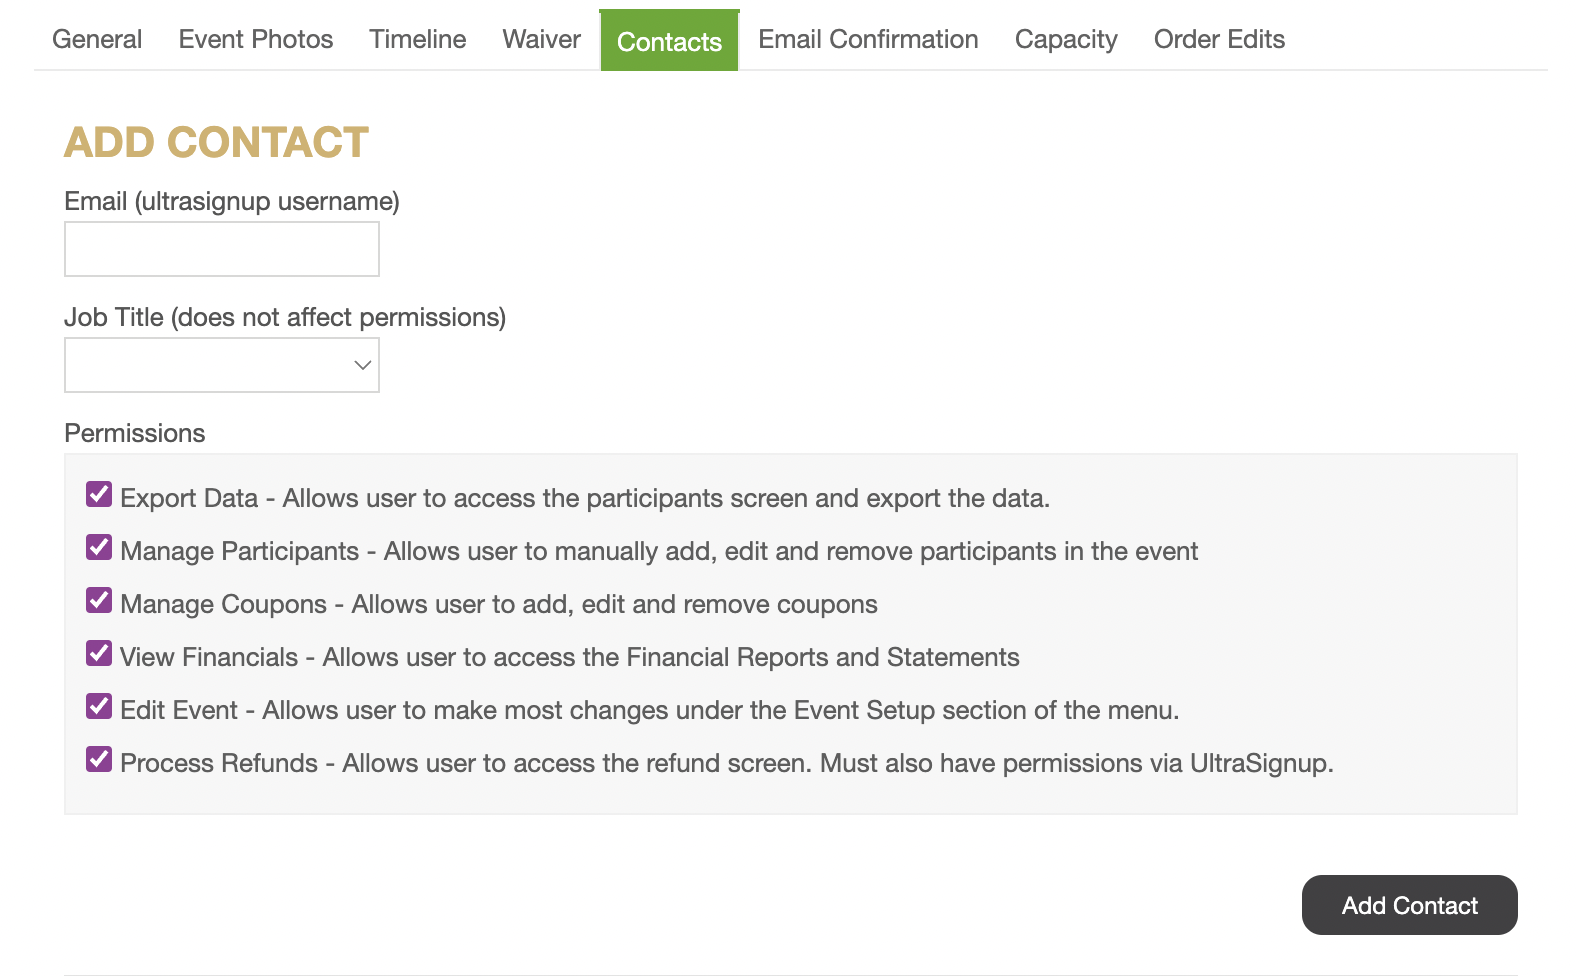Toggle the Edit Event permission checkbox
This screenshot has height=976, width=1576.
click(99, 706)
